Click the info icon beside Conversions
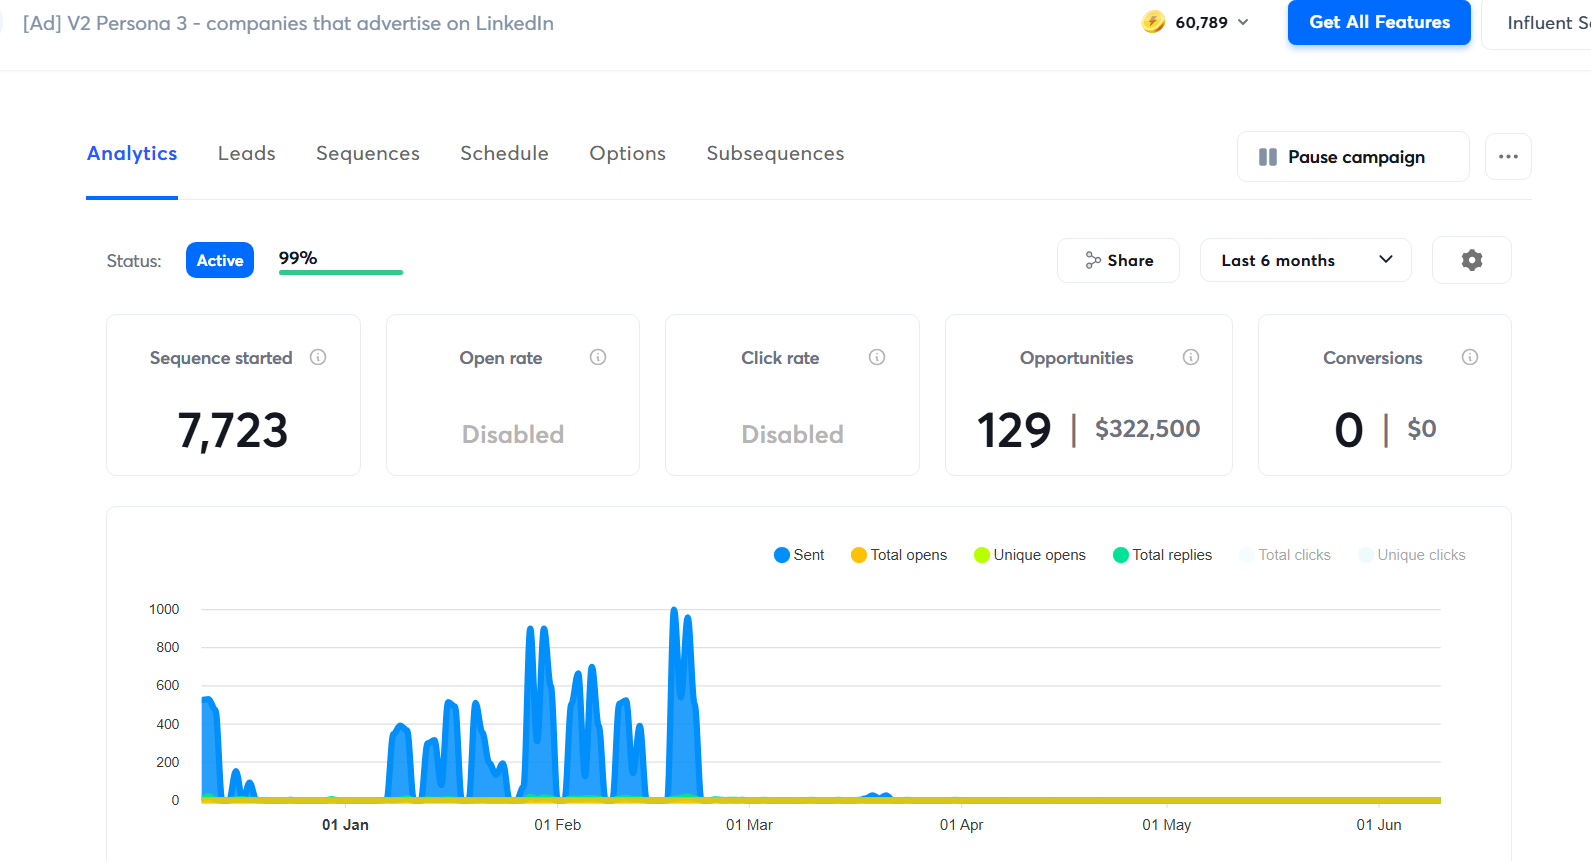This screenshot has height=861, width=1591. point(1470,357)
